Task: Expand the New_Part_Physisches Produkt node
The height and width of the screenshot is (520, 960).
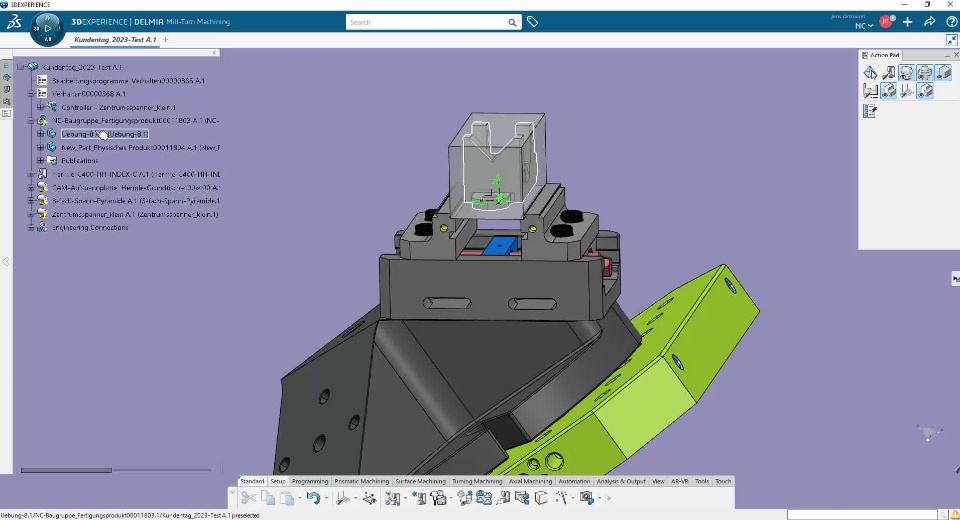Action: (x=40, y=147)
